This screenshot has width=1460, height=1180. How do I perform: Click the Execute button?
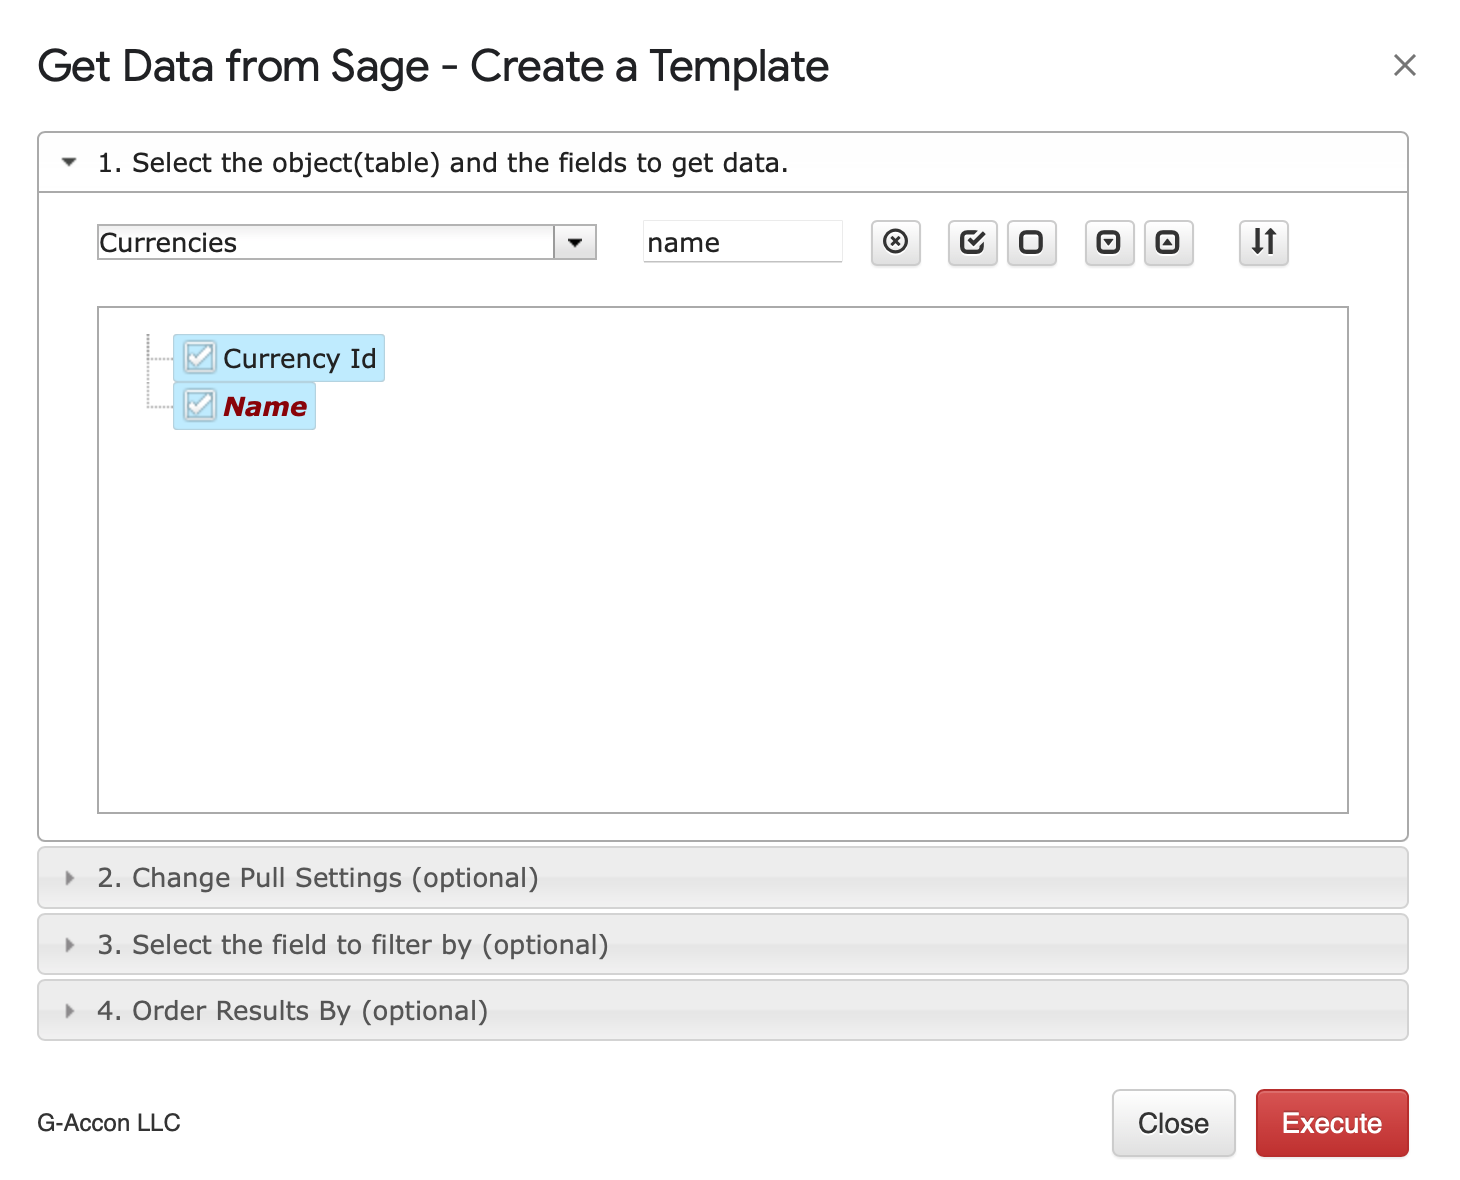(x=1332, y=1123)
